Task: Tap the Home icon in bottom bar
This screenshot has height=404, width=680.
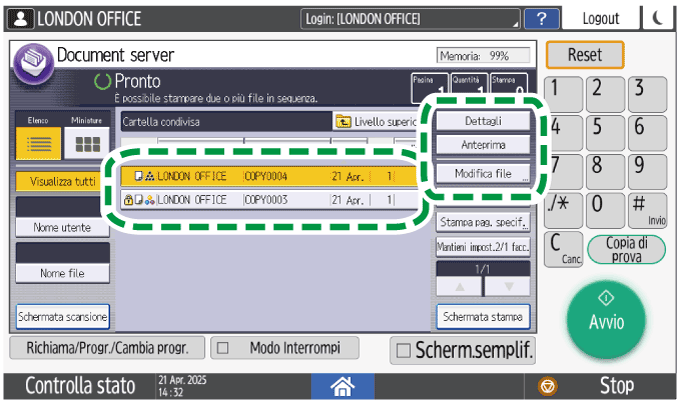Action: 342,386
